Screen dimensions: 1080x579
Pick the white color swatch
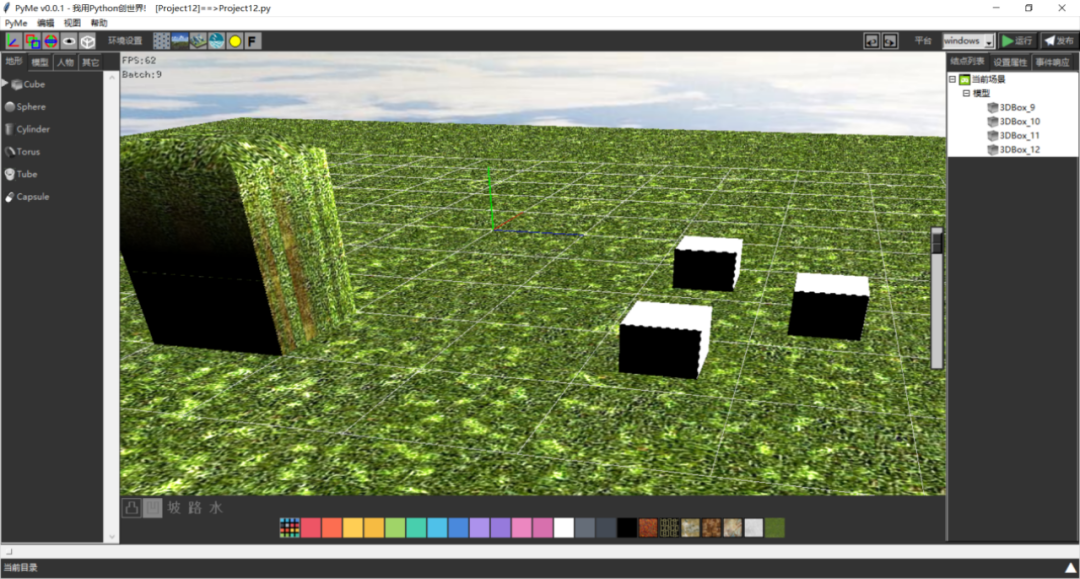click(563, 528)
